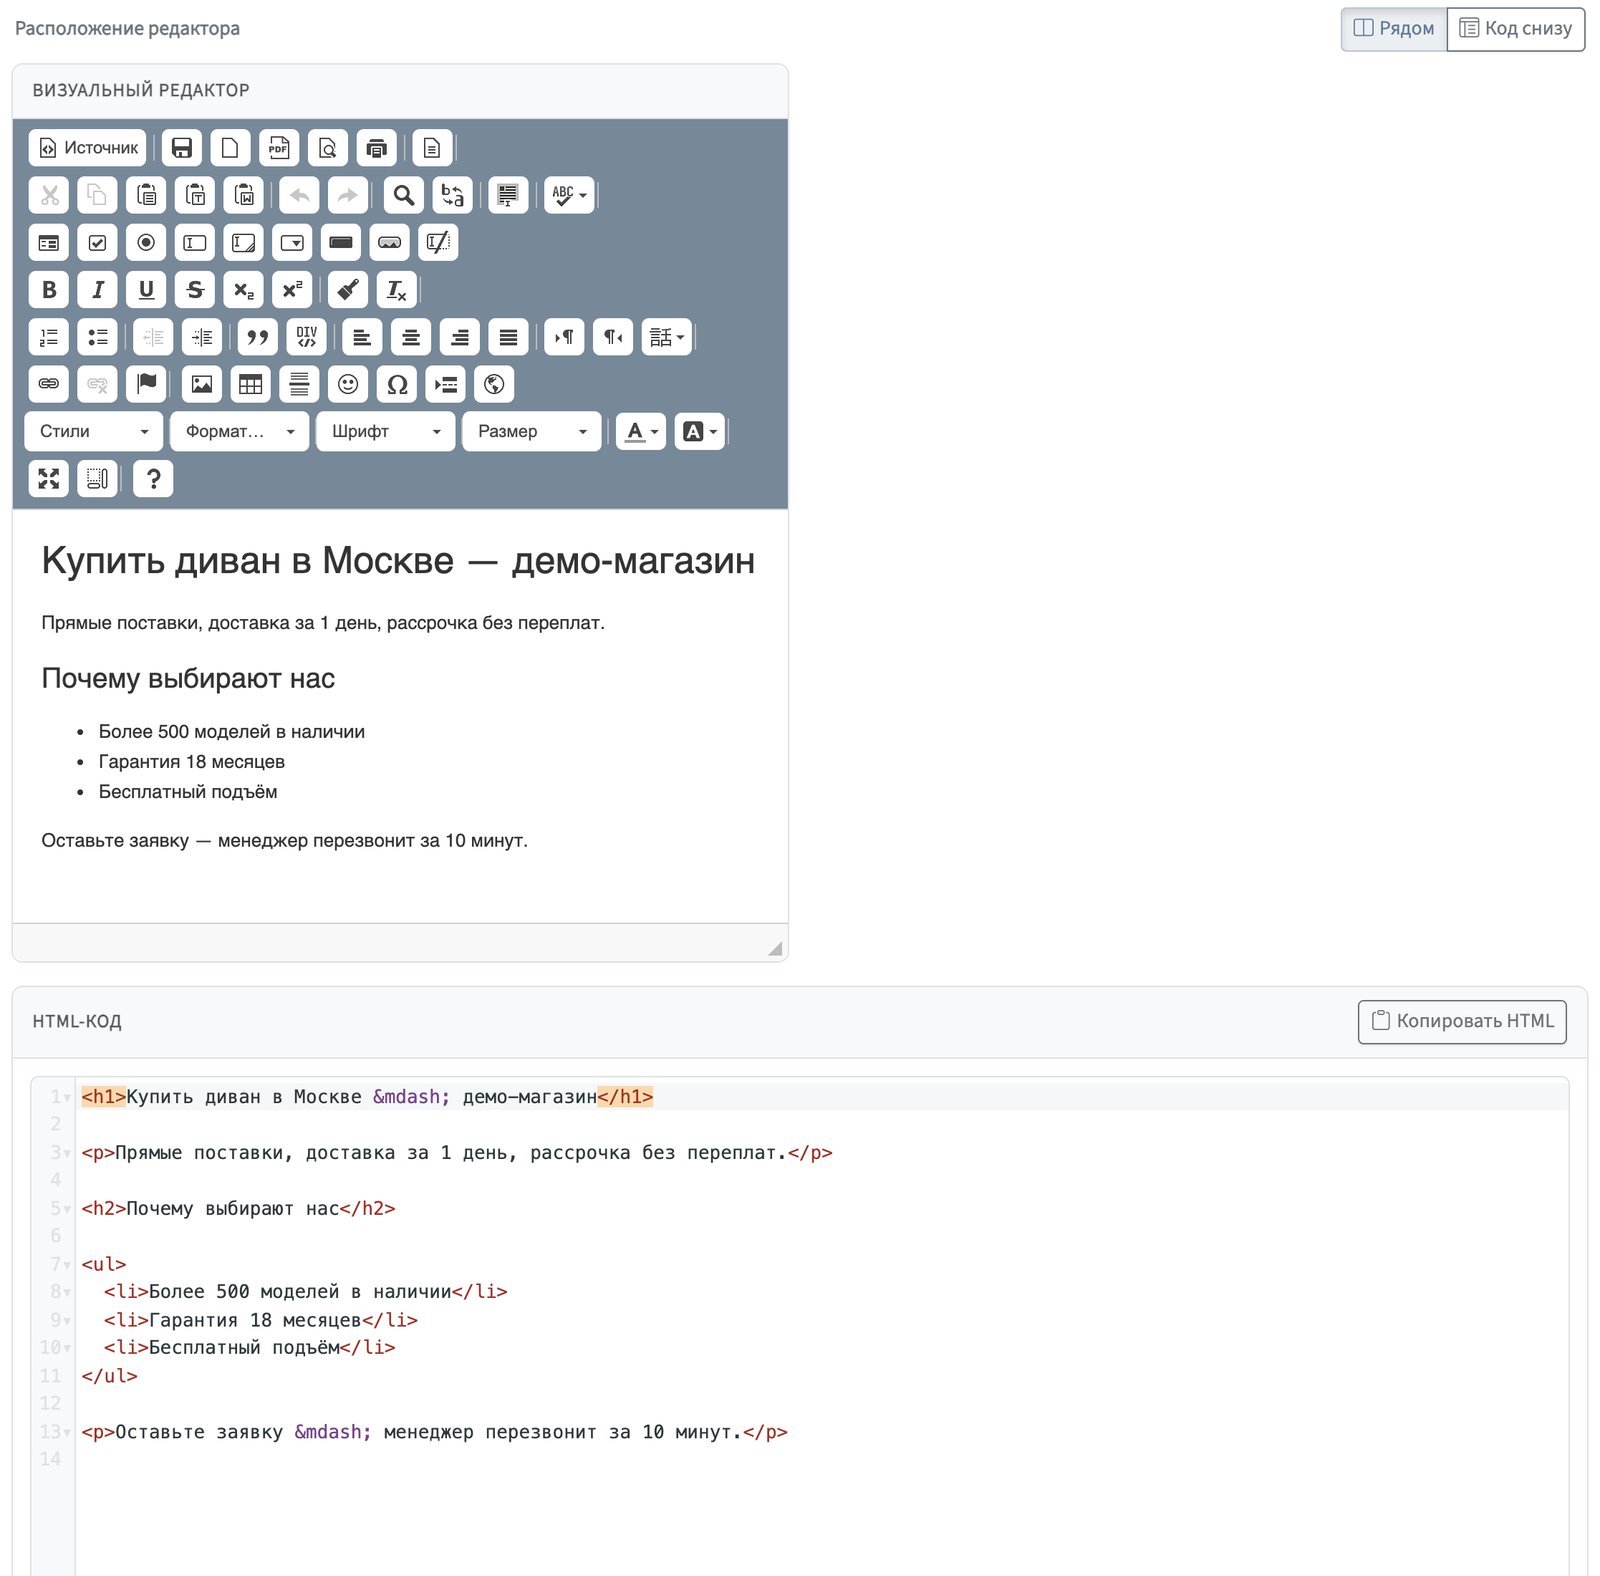The height and width of the screenshot is (1576, 1600).
Task: Insert a table using table icon
Action: (250, 384)
